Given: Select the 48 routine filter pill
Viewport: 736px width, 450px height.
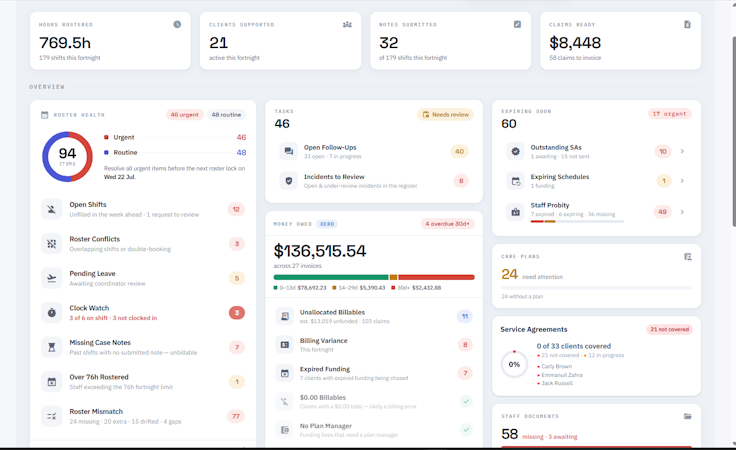Looking at the screenshot, I should (x=226, y=114).
